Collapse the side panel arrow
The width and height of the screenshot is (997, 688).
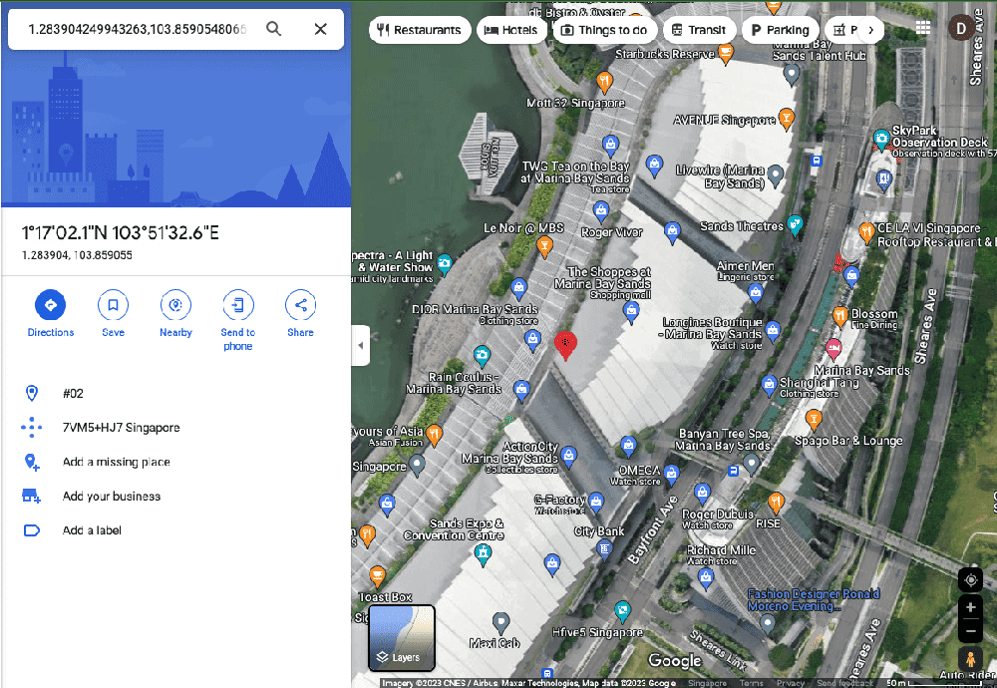pyautogui.click(x=360, y=345)
